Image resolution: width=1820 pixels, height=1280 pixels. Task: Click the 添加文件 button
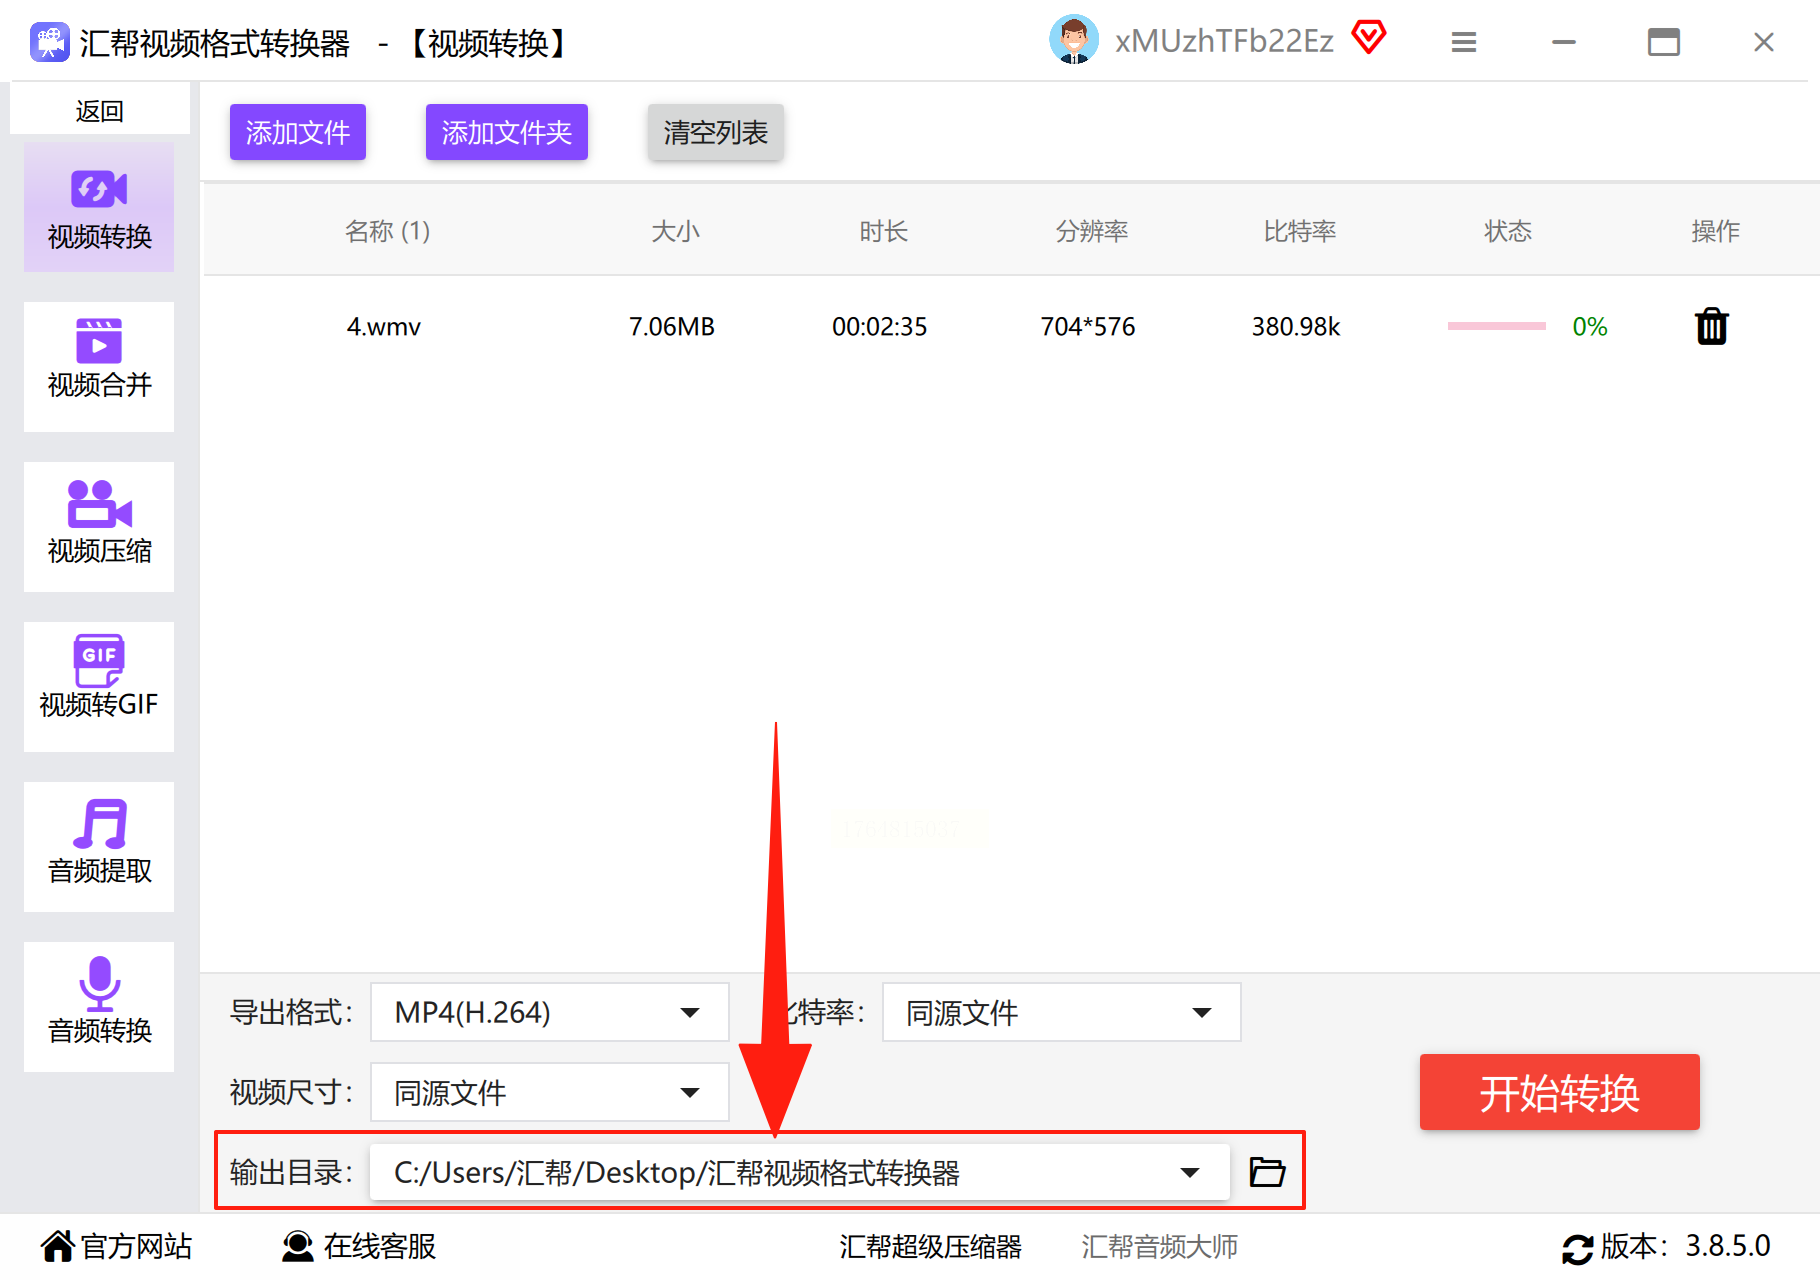pos(298,132)
